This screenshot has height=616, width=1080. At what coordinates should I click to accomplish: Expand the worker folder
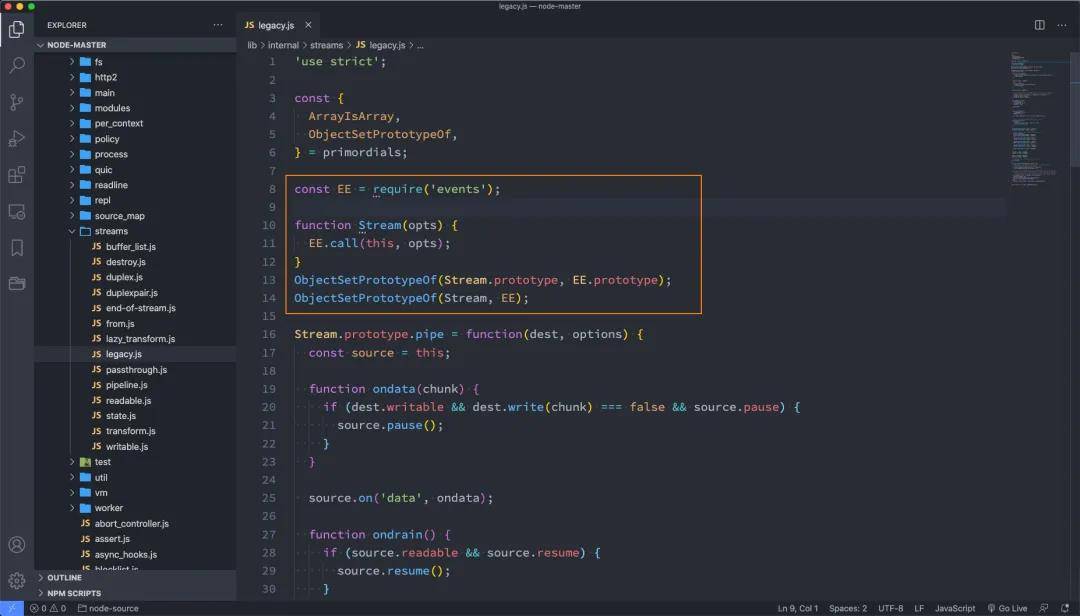pyautogui.click(x=135, y=508)
